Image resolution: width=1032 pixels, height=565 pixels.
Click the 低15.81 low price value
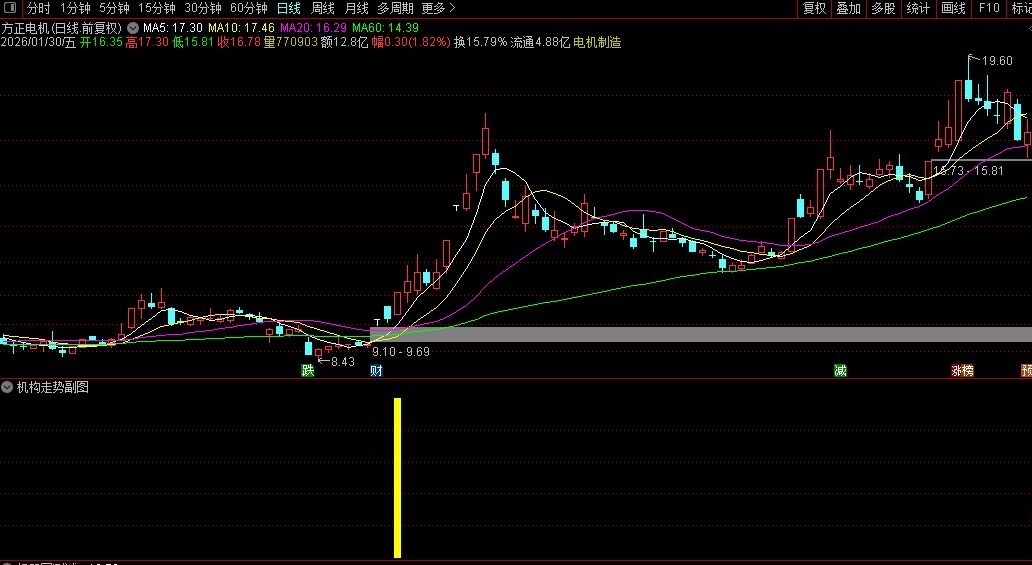pyautogui.click(x=193, y=42)
